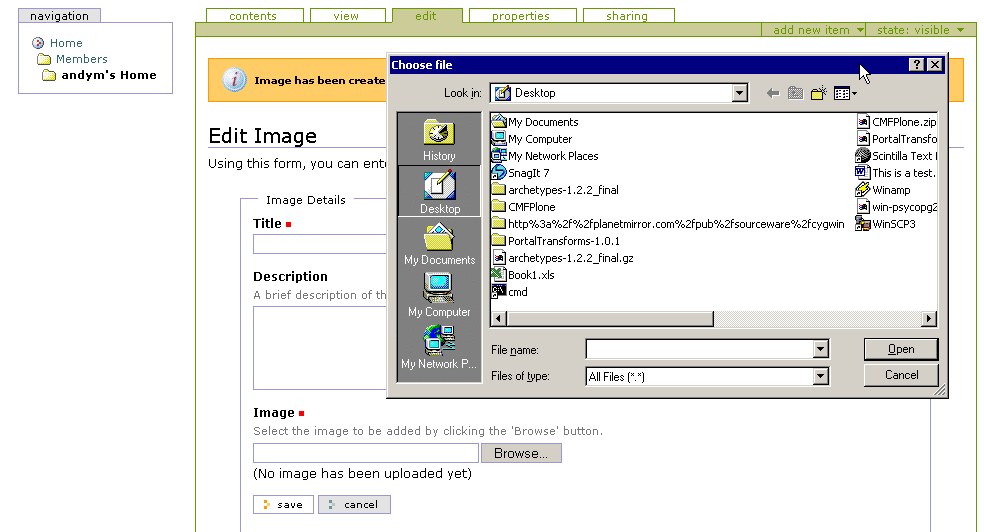Expand the Files of type dropdown
The height and width of the screenshot is (532, 984).
click(x=821, y=377)
